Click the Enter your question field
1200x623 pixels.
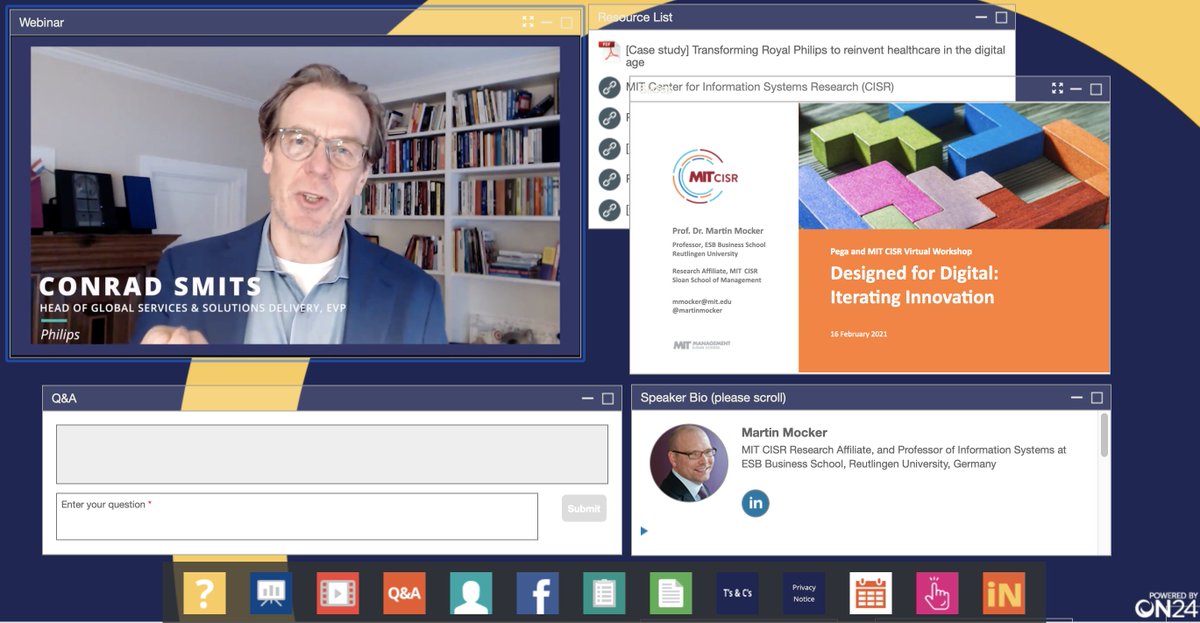pyautogui.click(x=297, y=516)
